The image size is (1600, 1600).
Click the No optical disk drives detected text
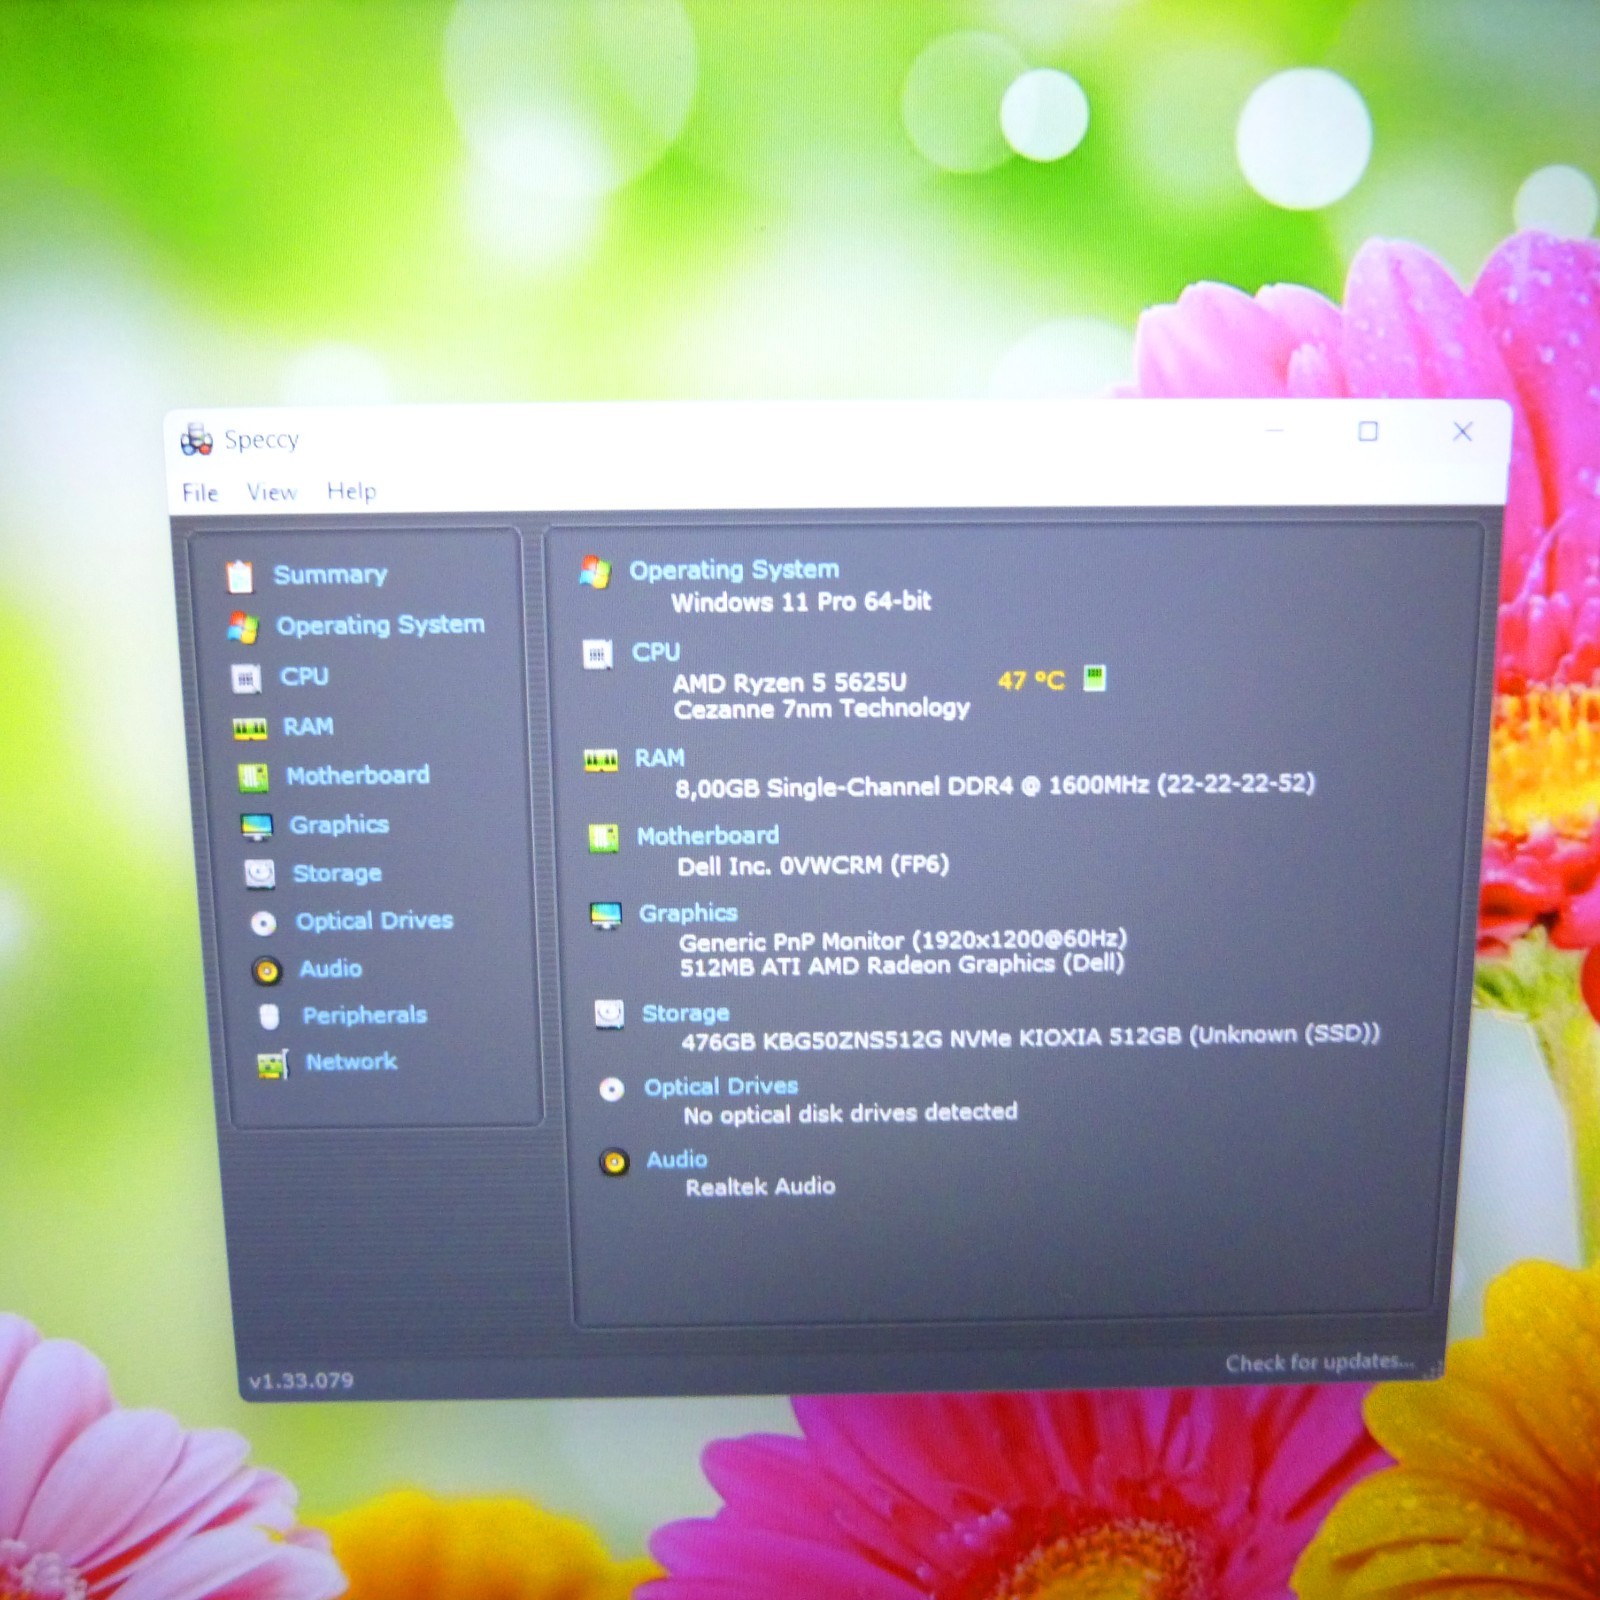(x=850, y=1114)
